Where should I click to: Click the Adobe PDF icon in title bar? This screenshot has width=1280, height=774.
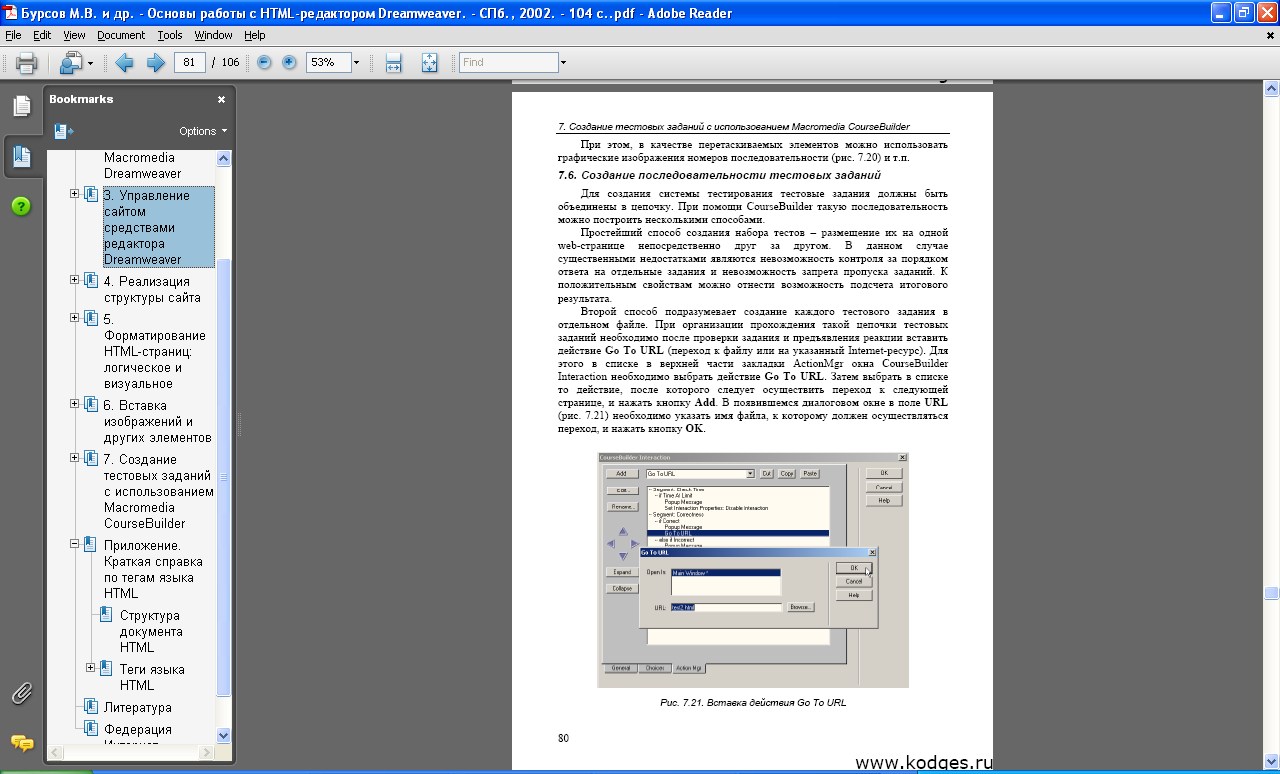tap(10, 13)
